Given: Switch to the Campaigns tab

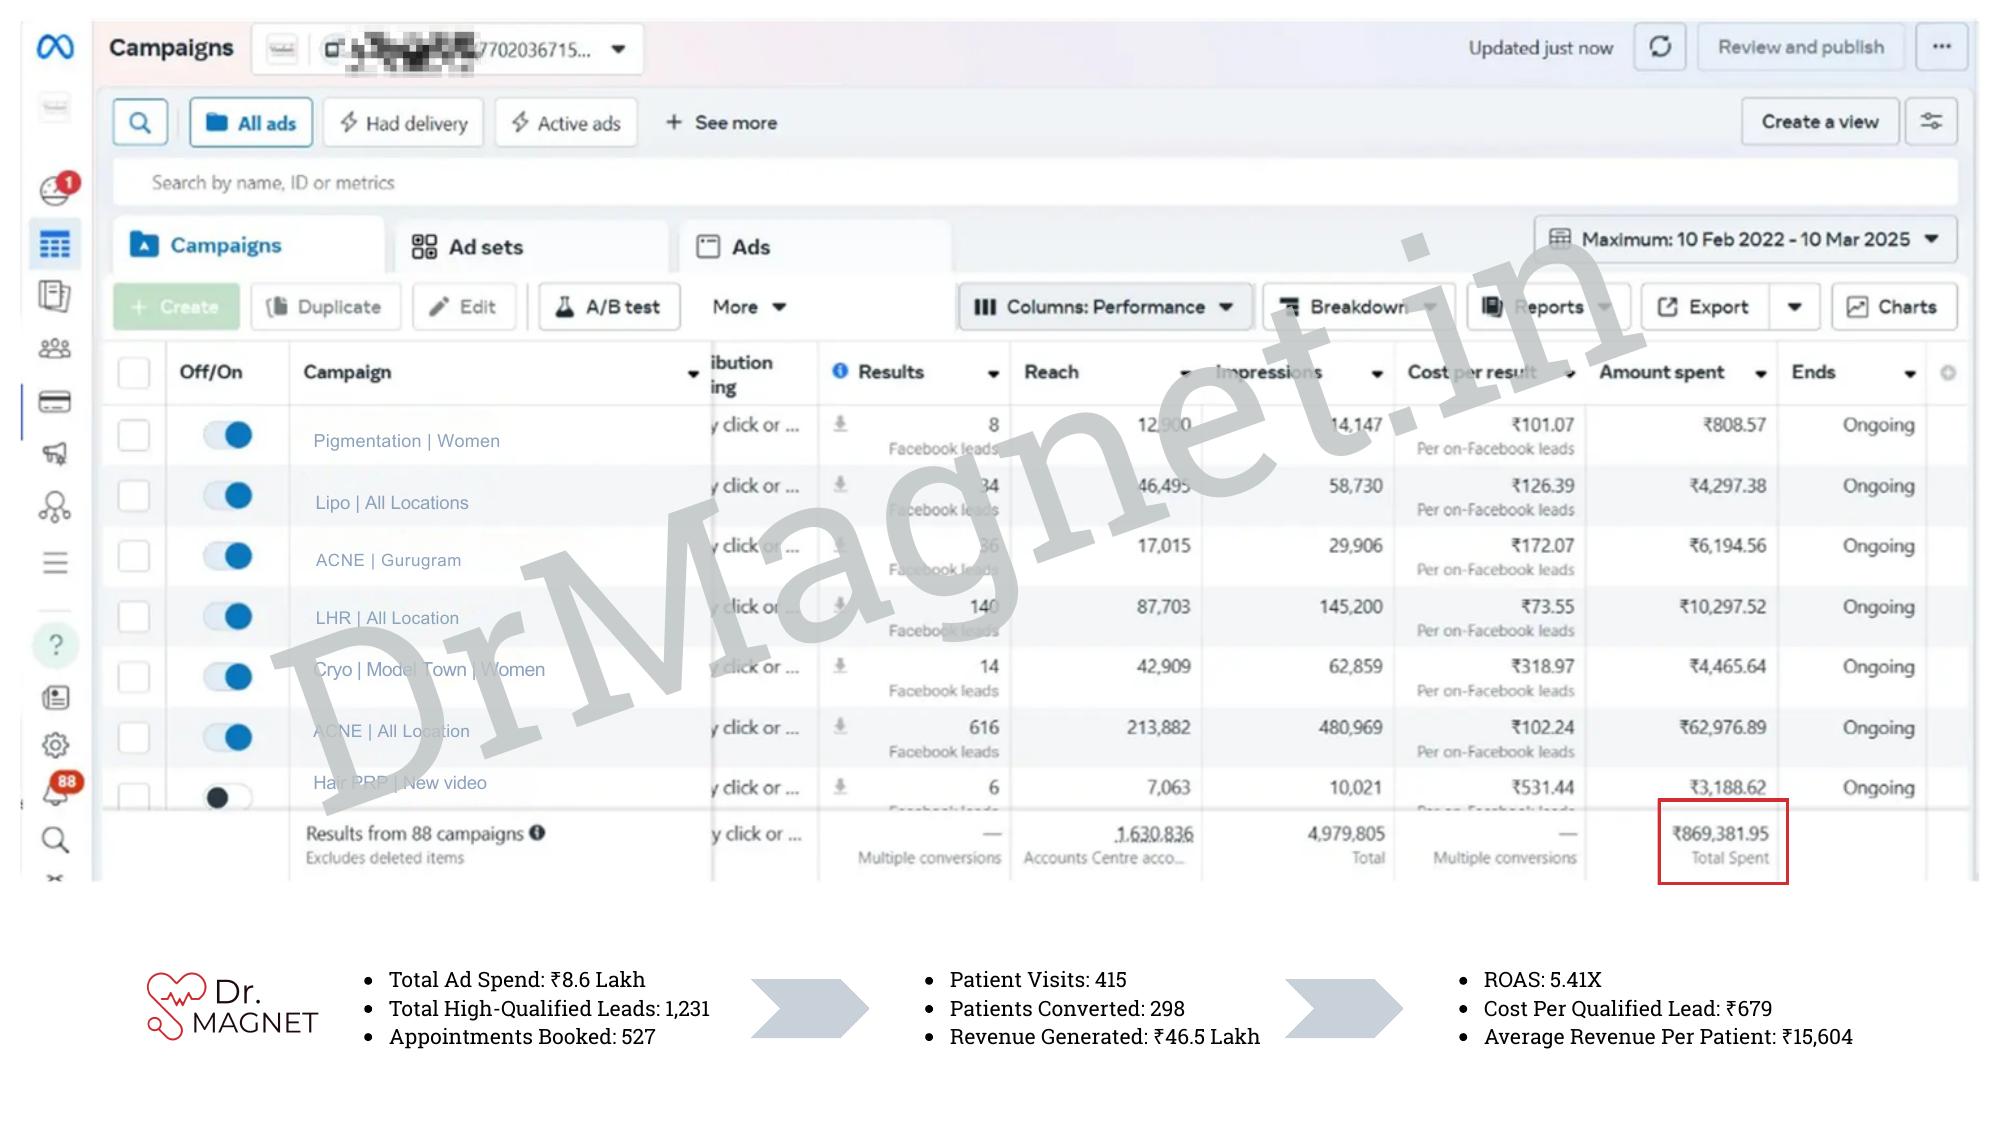Looking at the screenshot, I should [248, 245].
